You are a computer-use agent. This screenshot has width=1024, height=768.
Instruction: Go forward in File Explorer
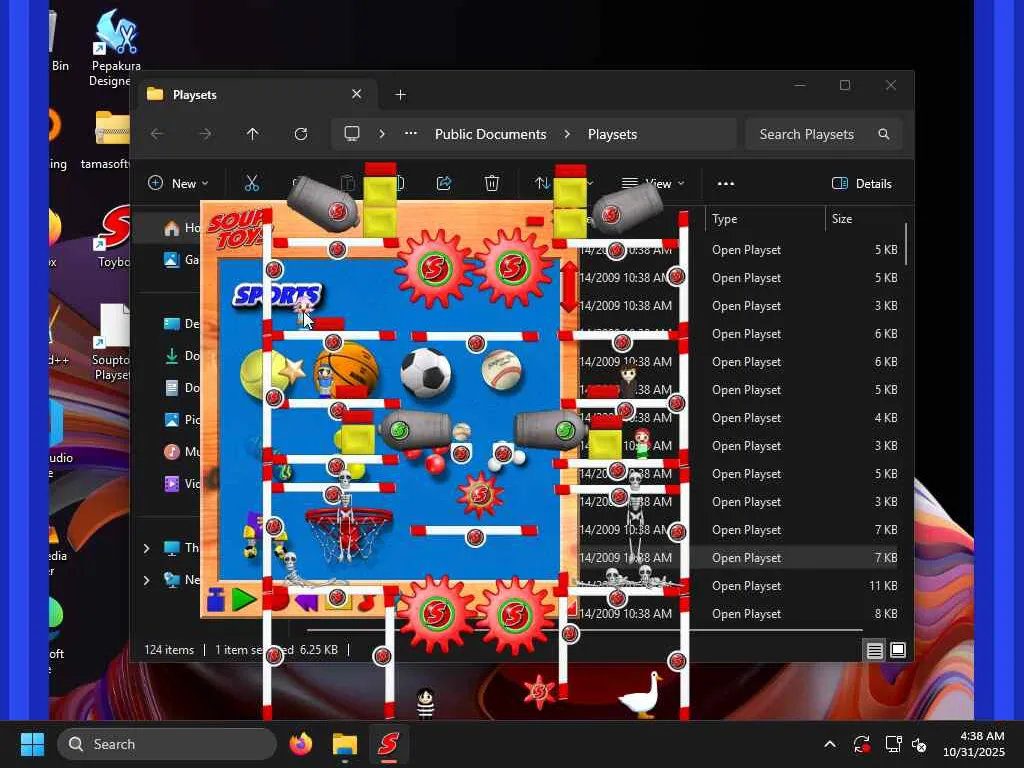[205, 134]
